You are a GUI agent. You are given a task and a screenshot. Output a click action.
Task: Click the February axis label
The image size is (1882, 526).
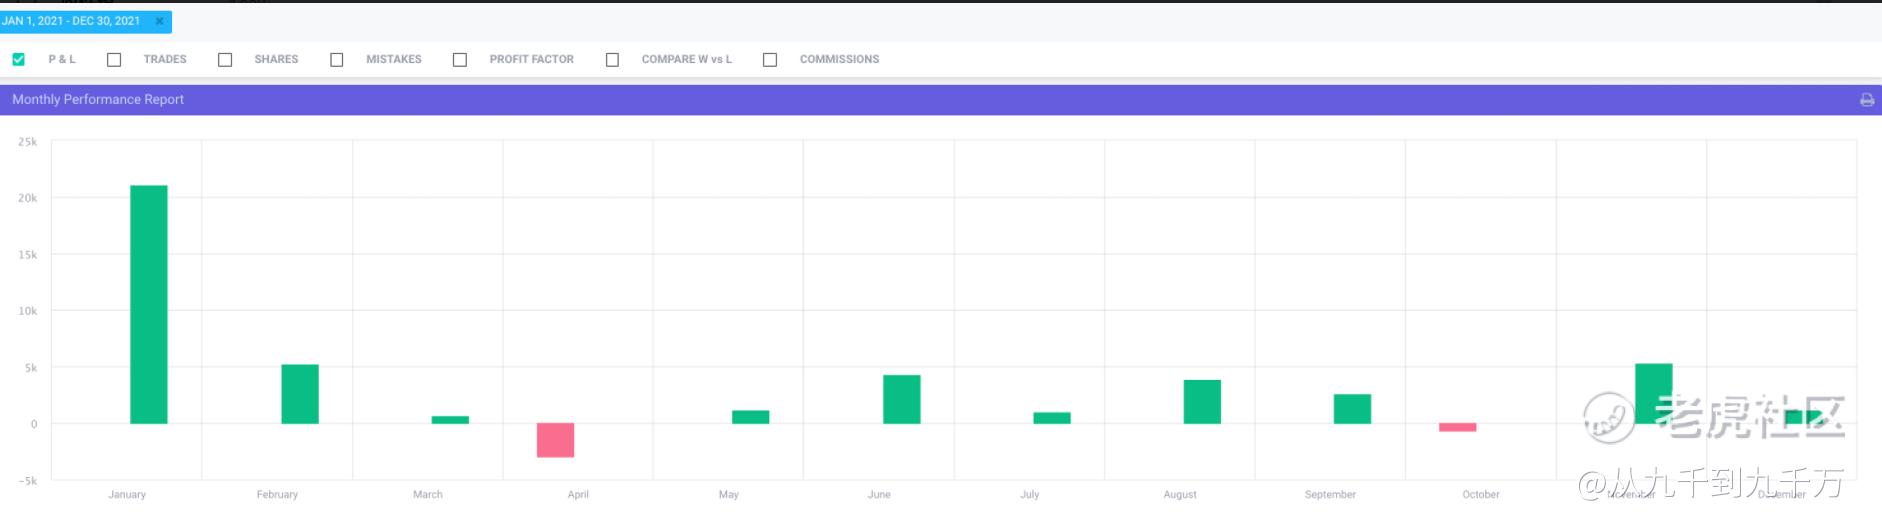coord(277,494)
